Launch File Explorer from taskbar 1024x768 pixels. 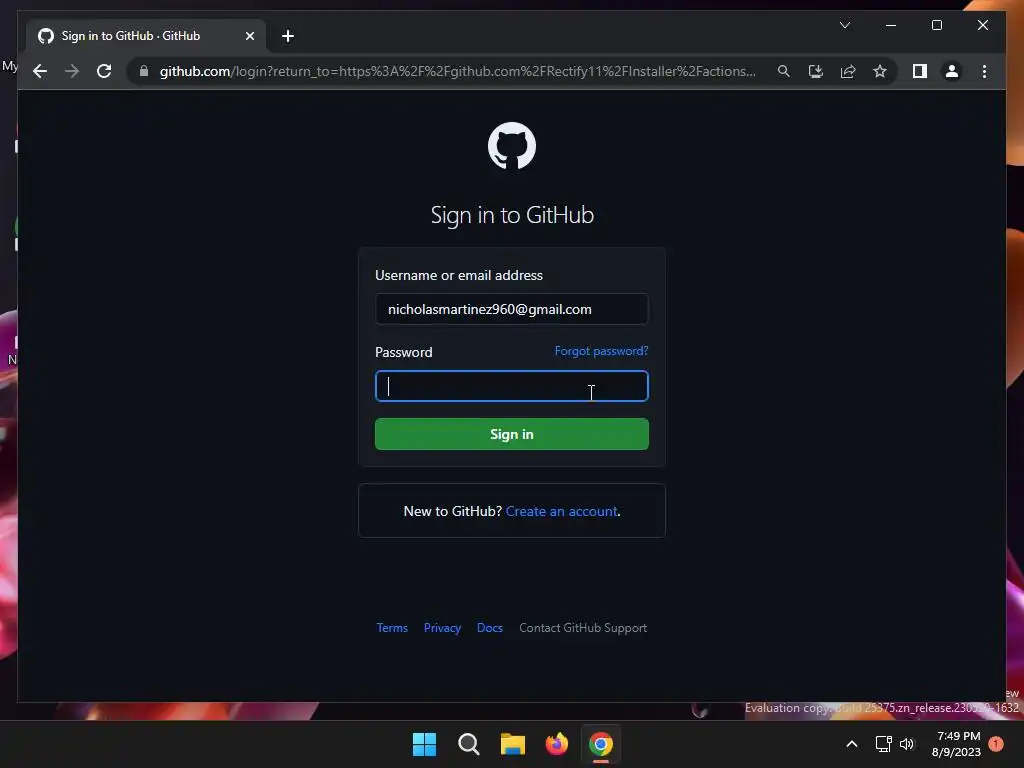(513, 744)
